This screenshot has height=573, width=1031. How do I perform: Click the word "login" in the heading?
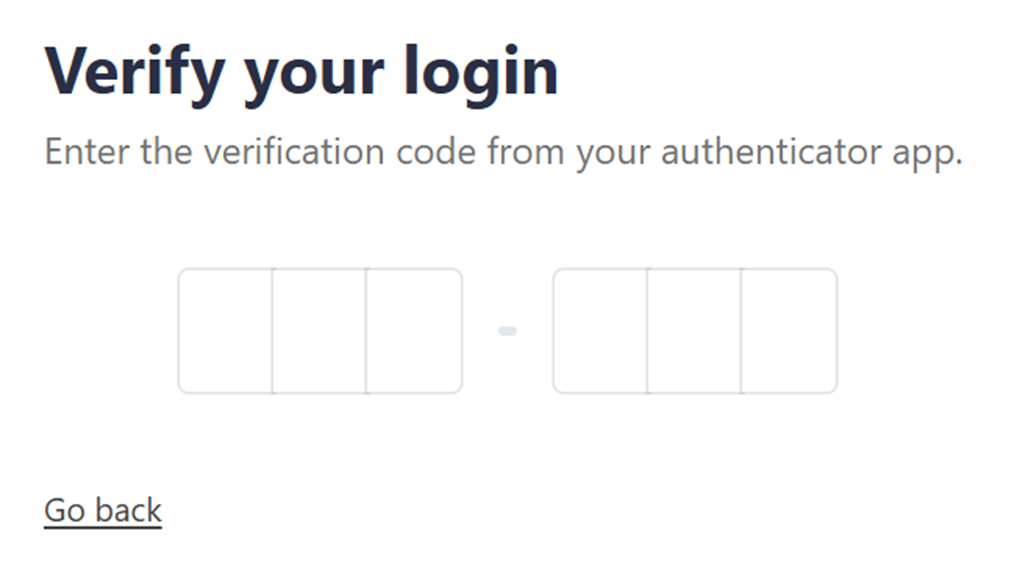[x=480, y=73]
